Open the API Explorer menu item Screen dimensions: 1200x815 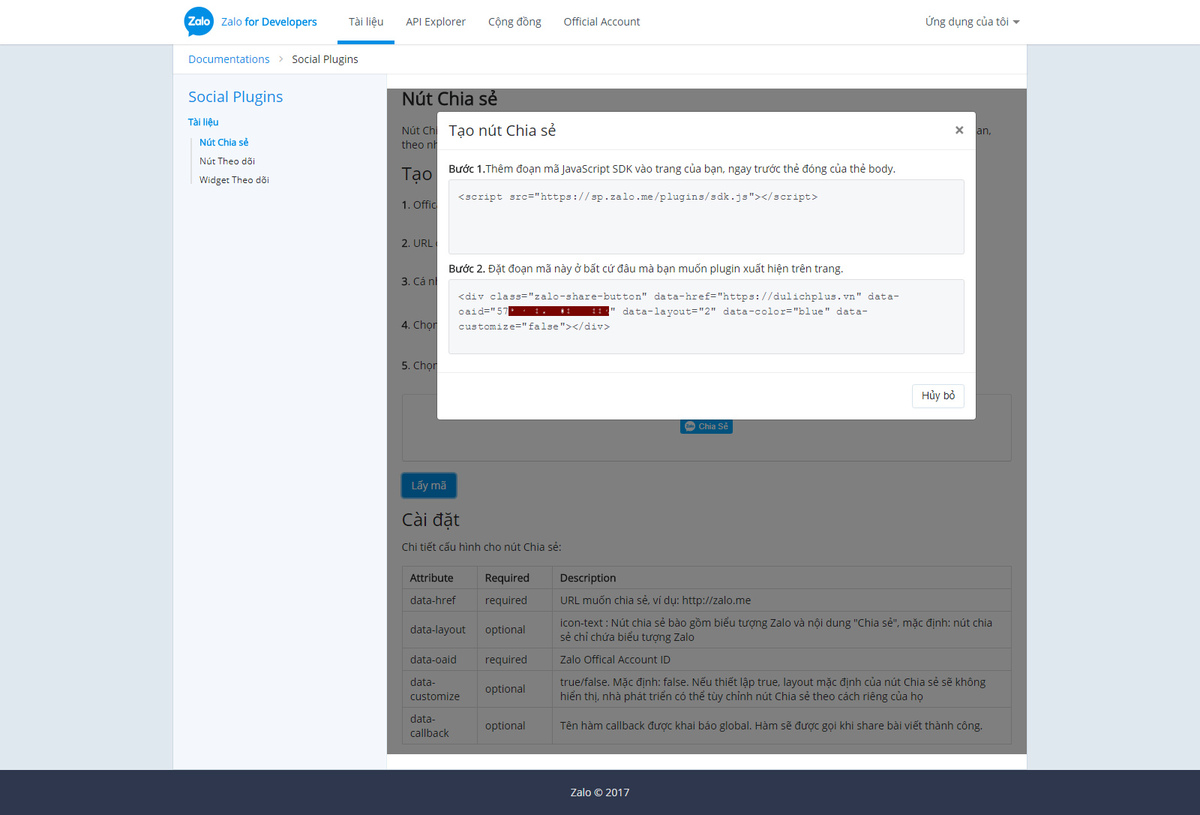(x=436, y=22)
